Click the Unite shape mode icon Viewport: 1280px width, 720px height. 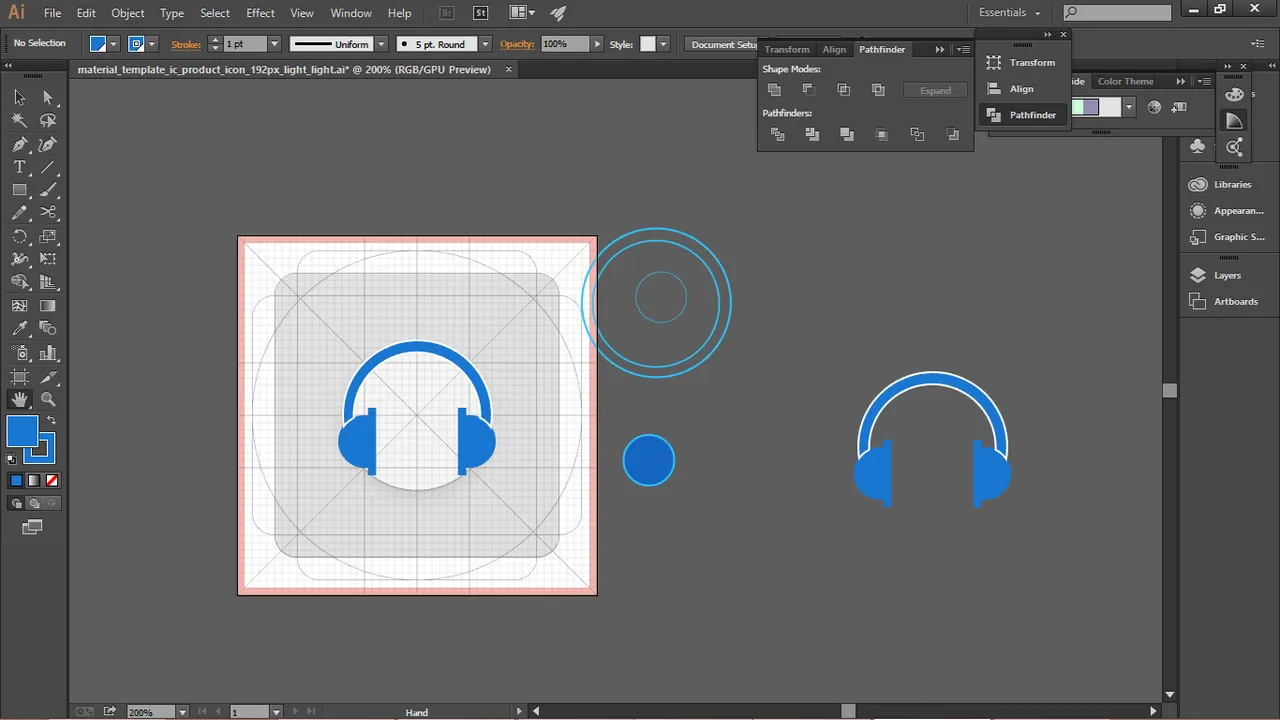(774, 90)
